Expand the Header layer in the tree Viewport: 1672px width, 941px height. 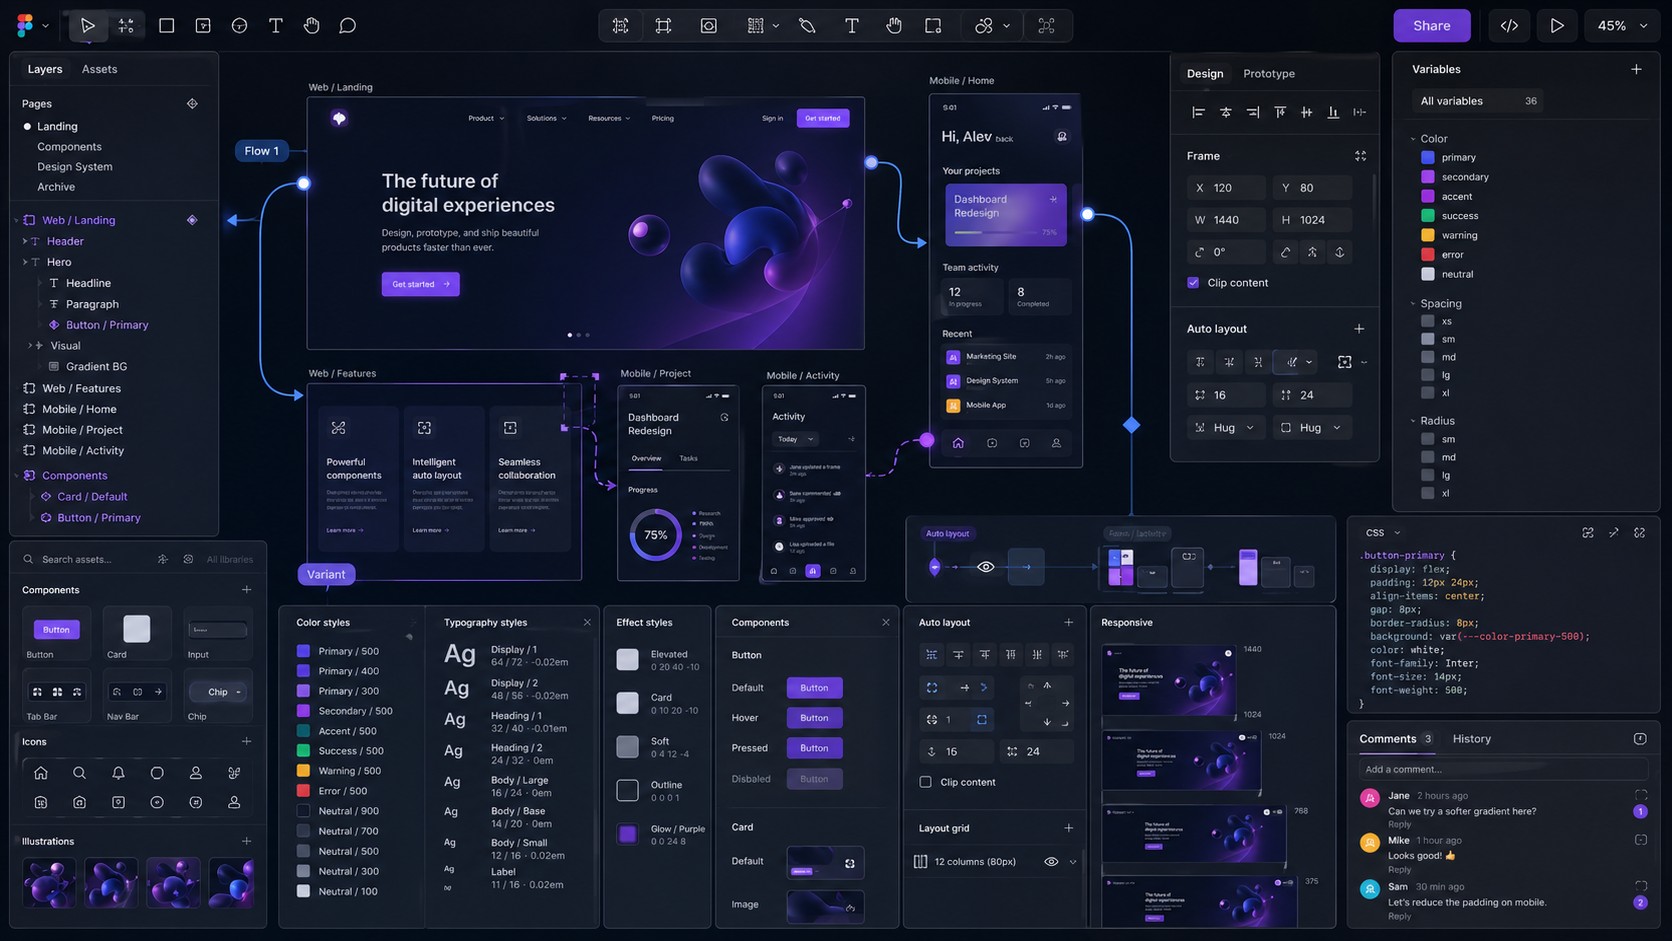click(x=25, y=241)
